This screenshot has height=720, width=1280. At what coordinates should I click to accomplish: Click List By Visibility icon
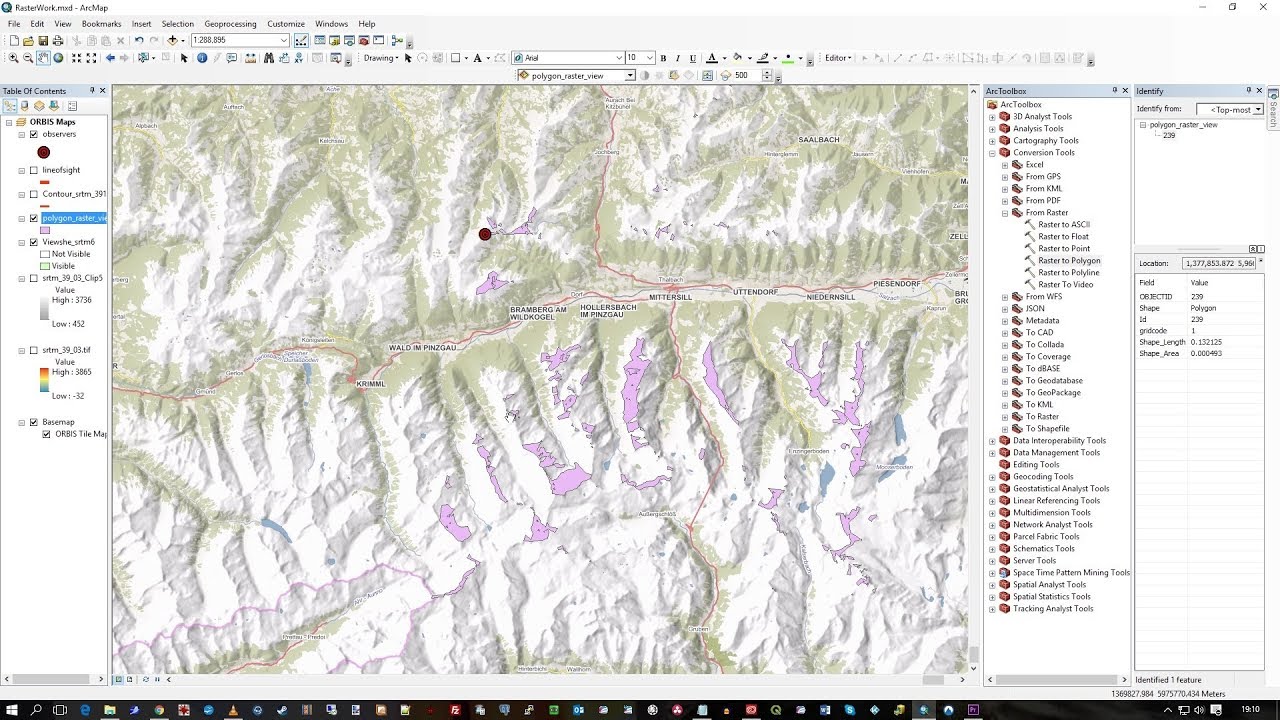pyautogui.click(x=39, y=106)
